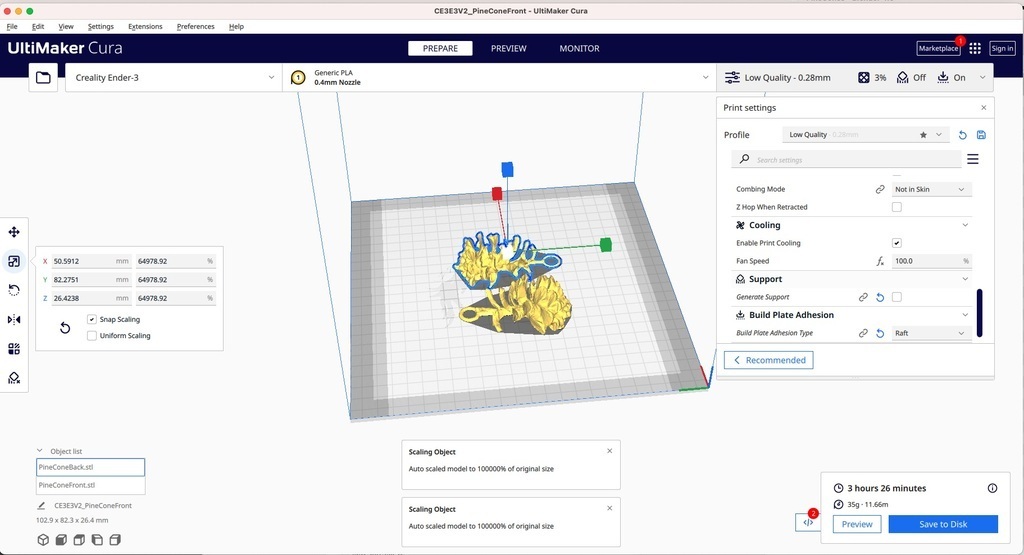Collapse the Object list

pyautogui.click(x=39, y=451)
